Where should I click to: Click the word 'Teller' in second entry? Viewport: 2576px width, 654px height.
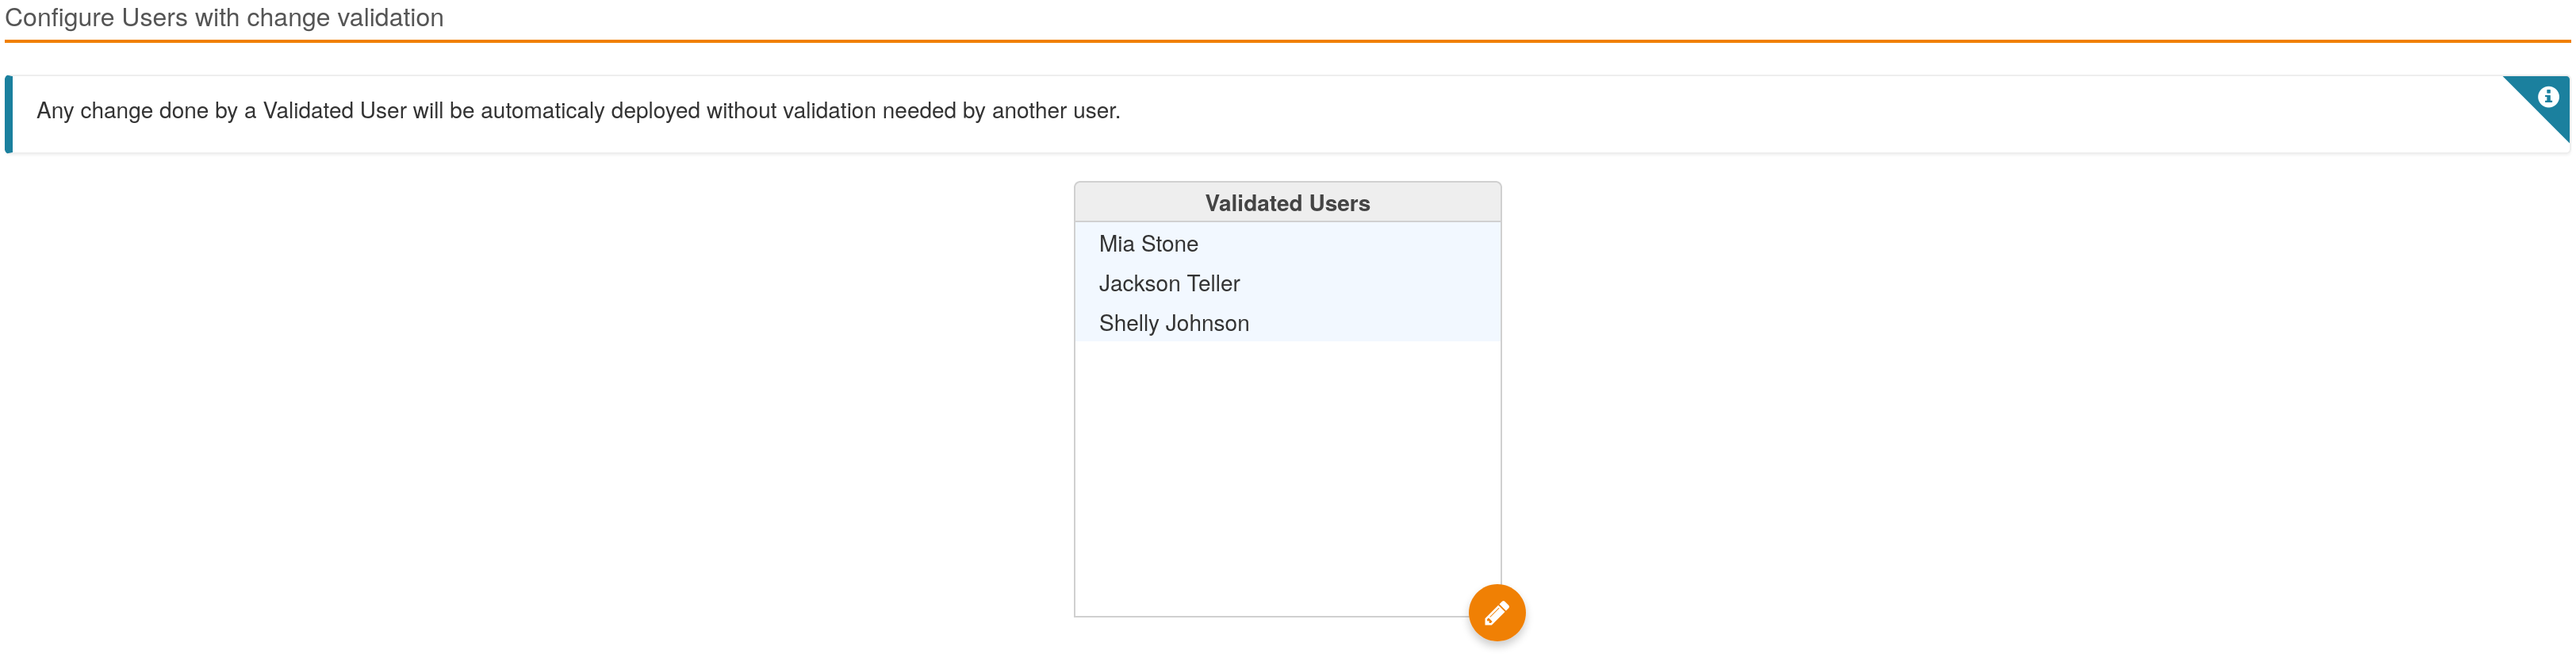(x=1212, y=284)
